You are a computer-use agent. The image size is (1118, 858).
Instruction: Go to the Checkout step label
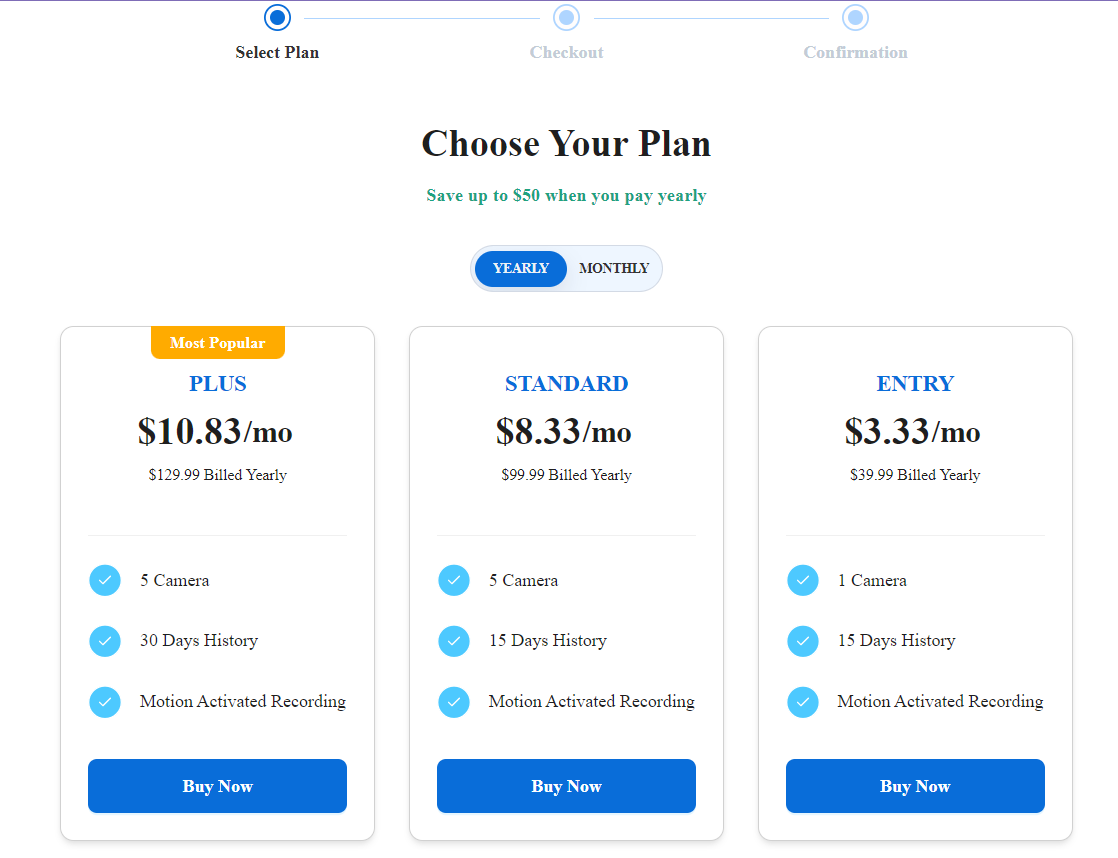[x=566, y=52]
